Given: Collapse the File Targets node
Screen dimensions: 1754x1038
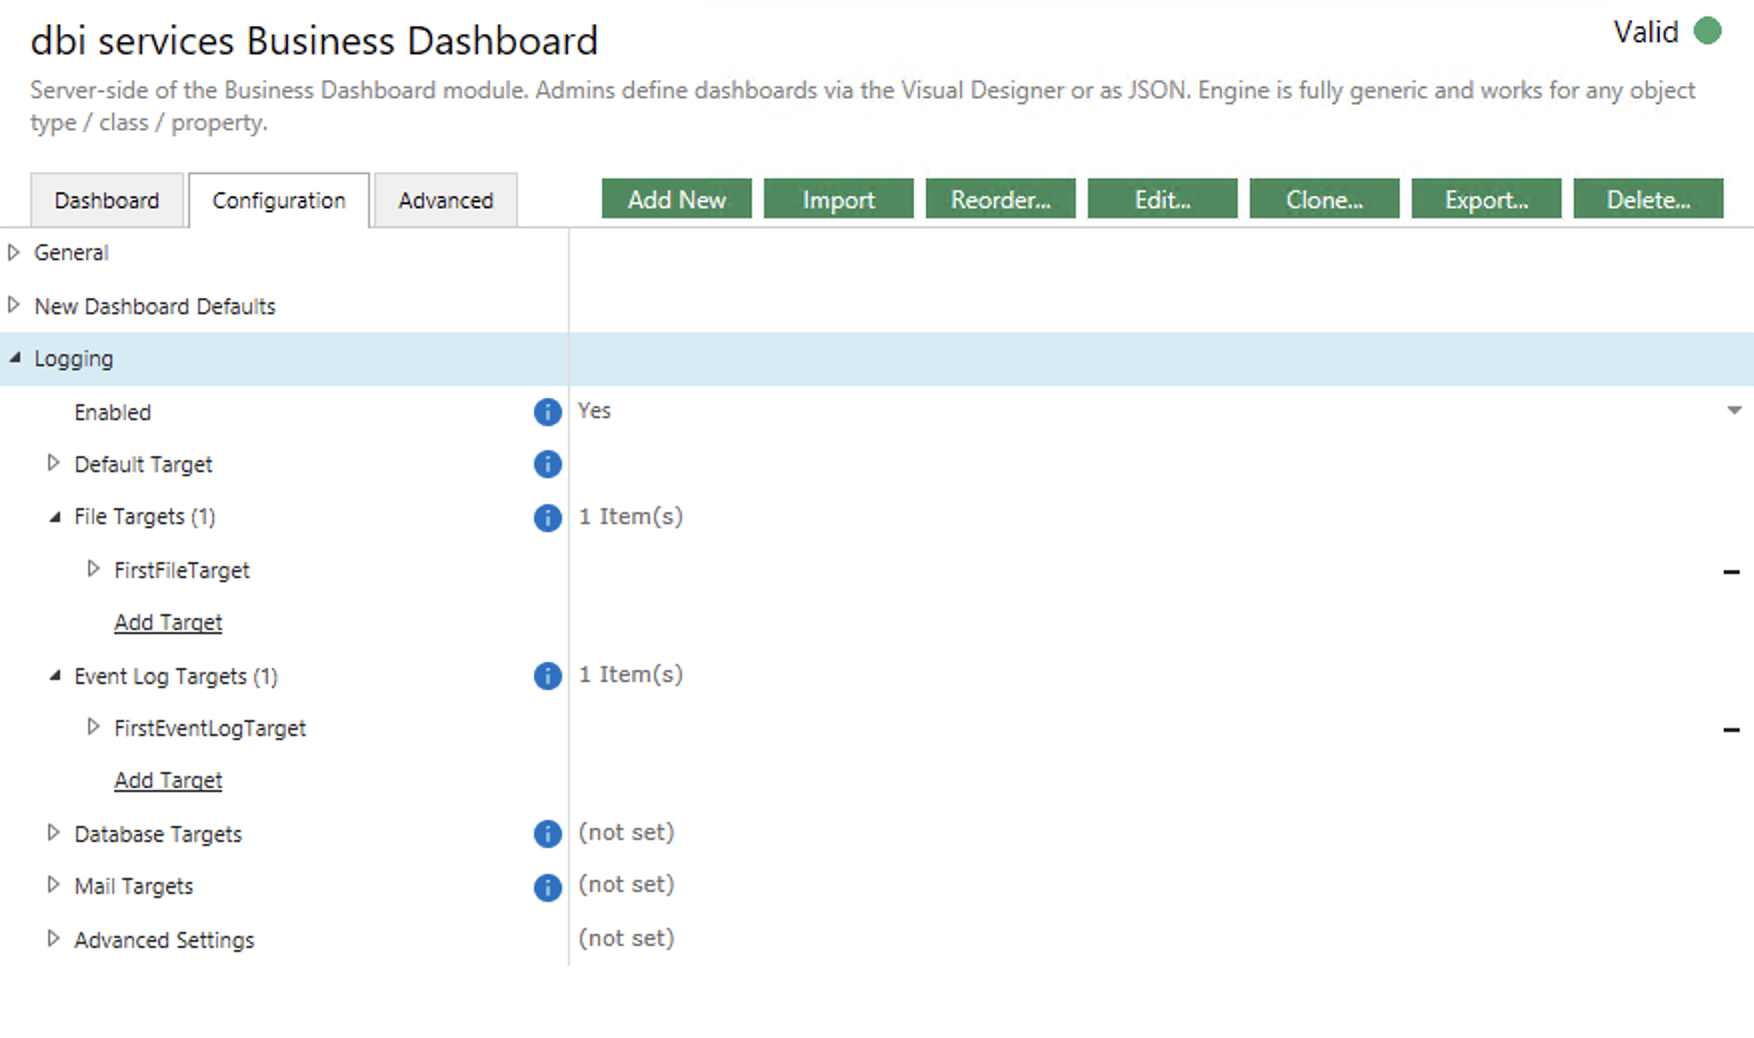Looking at the screenshot, I should coord(55,517).
